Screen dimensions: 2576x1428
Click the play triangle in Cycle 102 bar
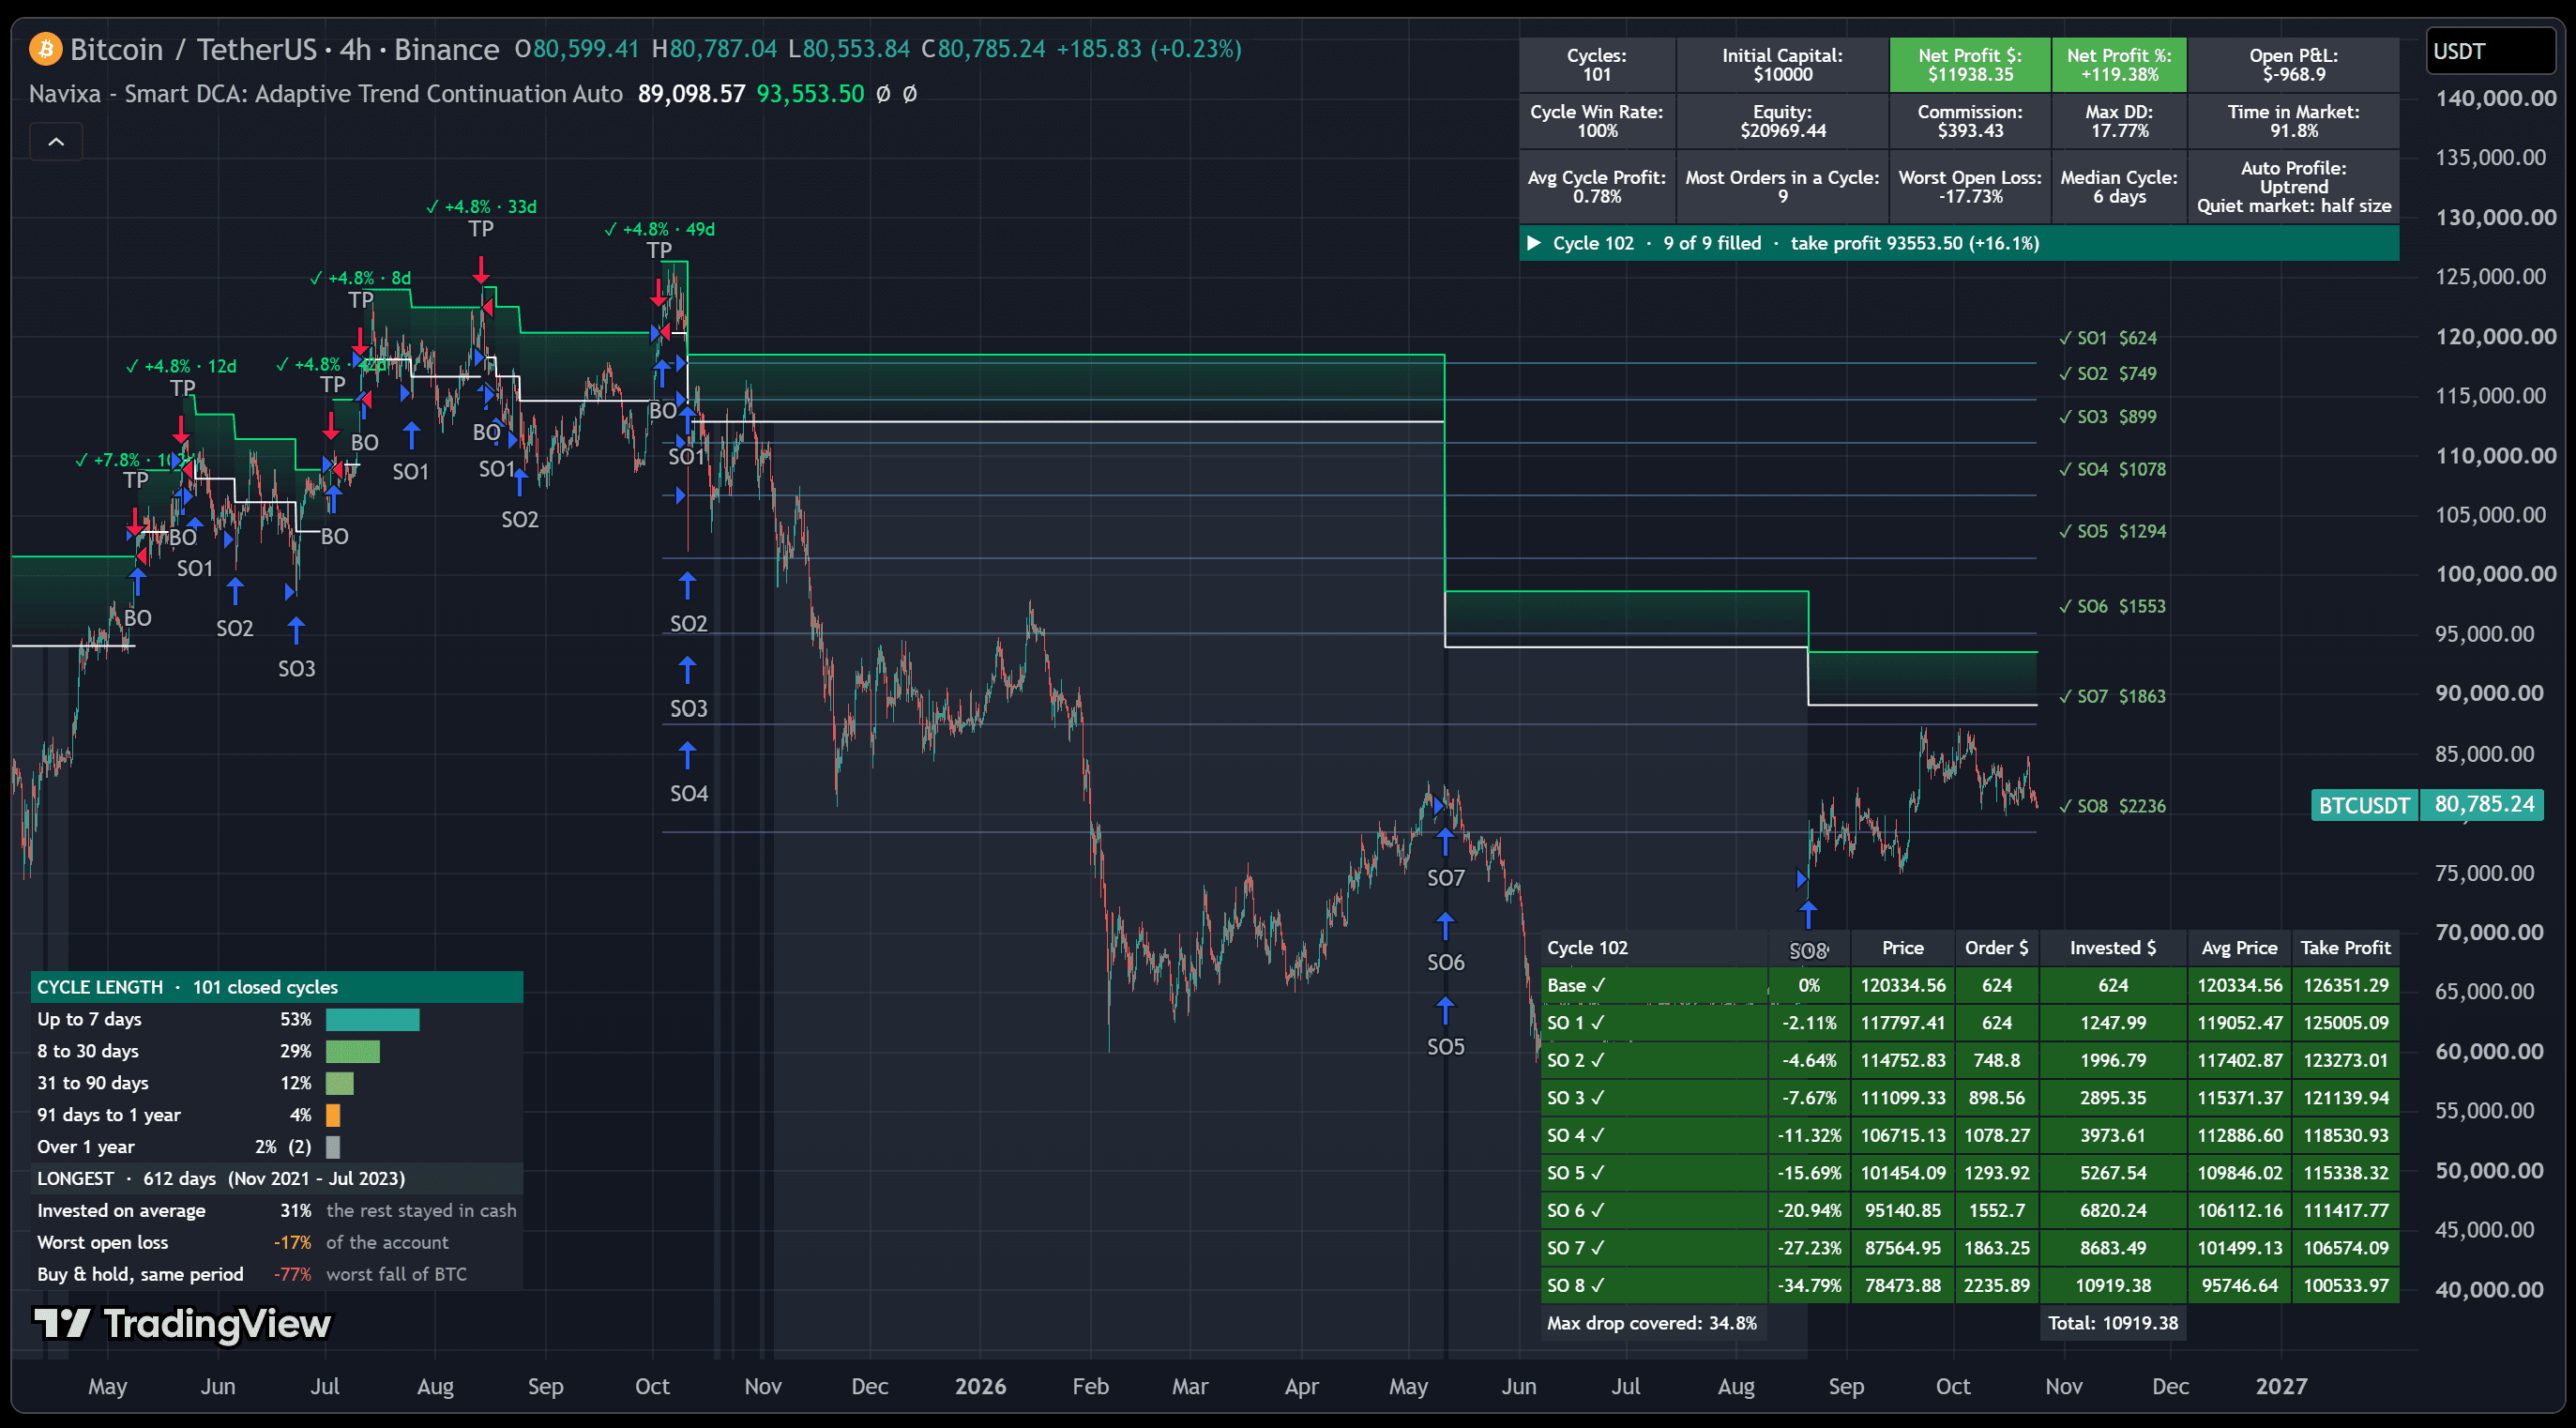pos(1534,243)
